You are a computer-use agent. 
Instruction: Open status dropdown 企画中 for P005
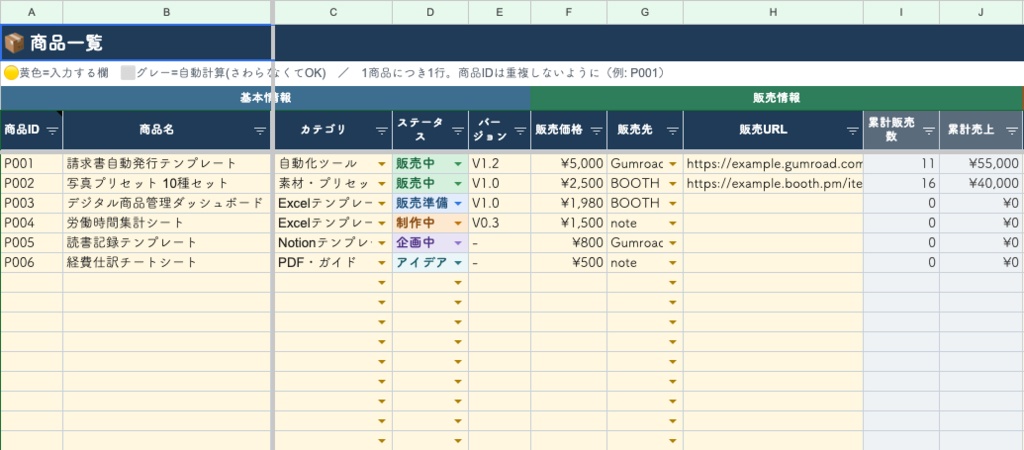coord(458,243)
